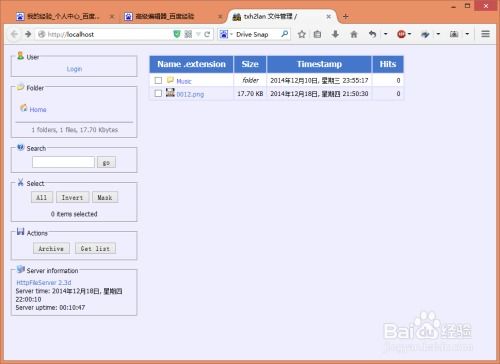Select all items with the All button
Image resolution: width=500 pixels, height=364 pixels.
pyautogui.click(x=42, y=197)
